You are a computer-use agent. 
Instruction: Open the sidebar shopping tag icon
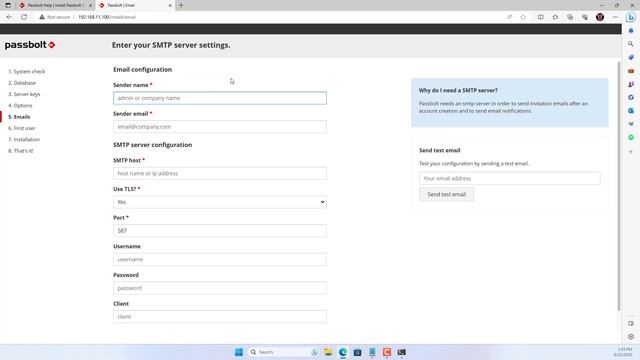[x=631, y=57]
